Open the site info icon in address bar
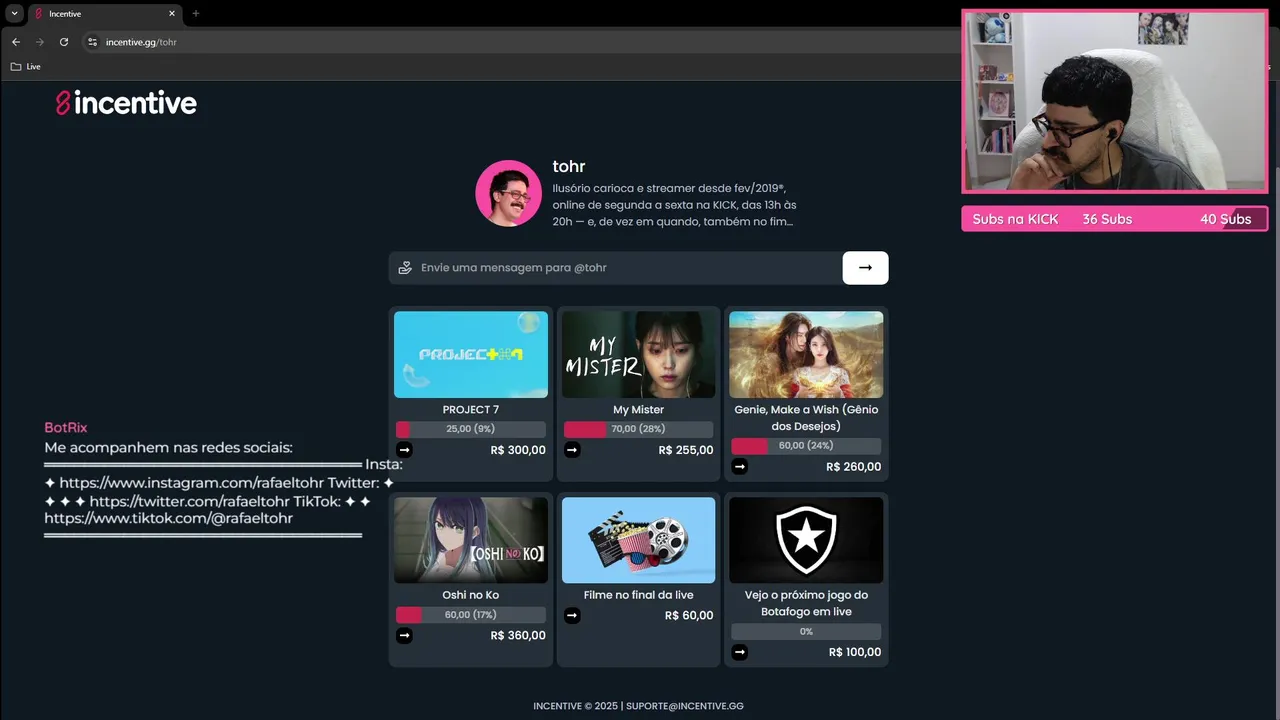 (x=92, y=42)
